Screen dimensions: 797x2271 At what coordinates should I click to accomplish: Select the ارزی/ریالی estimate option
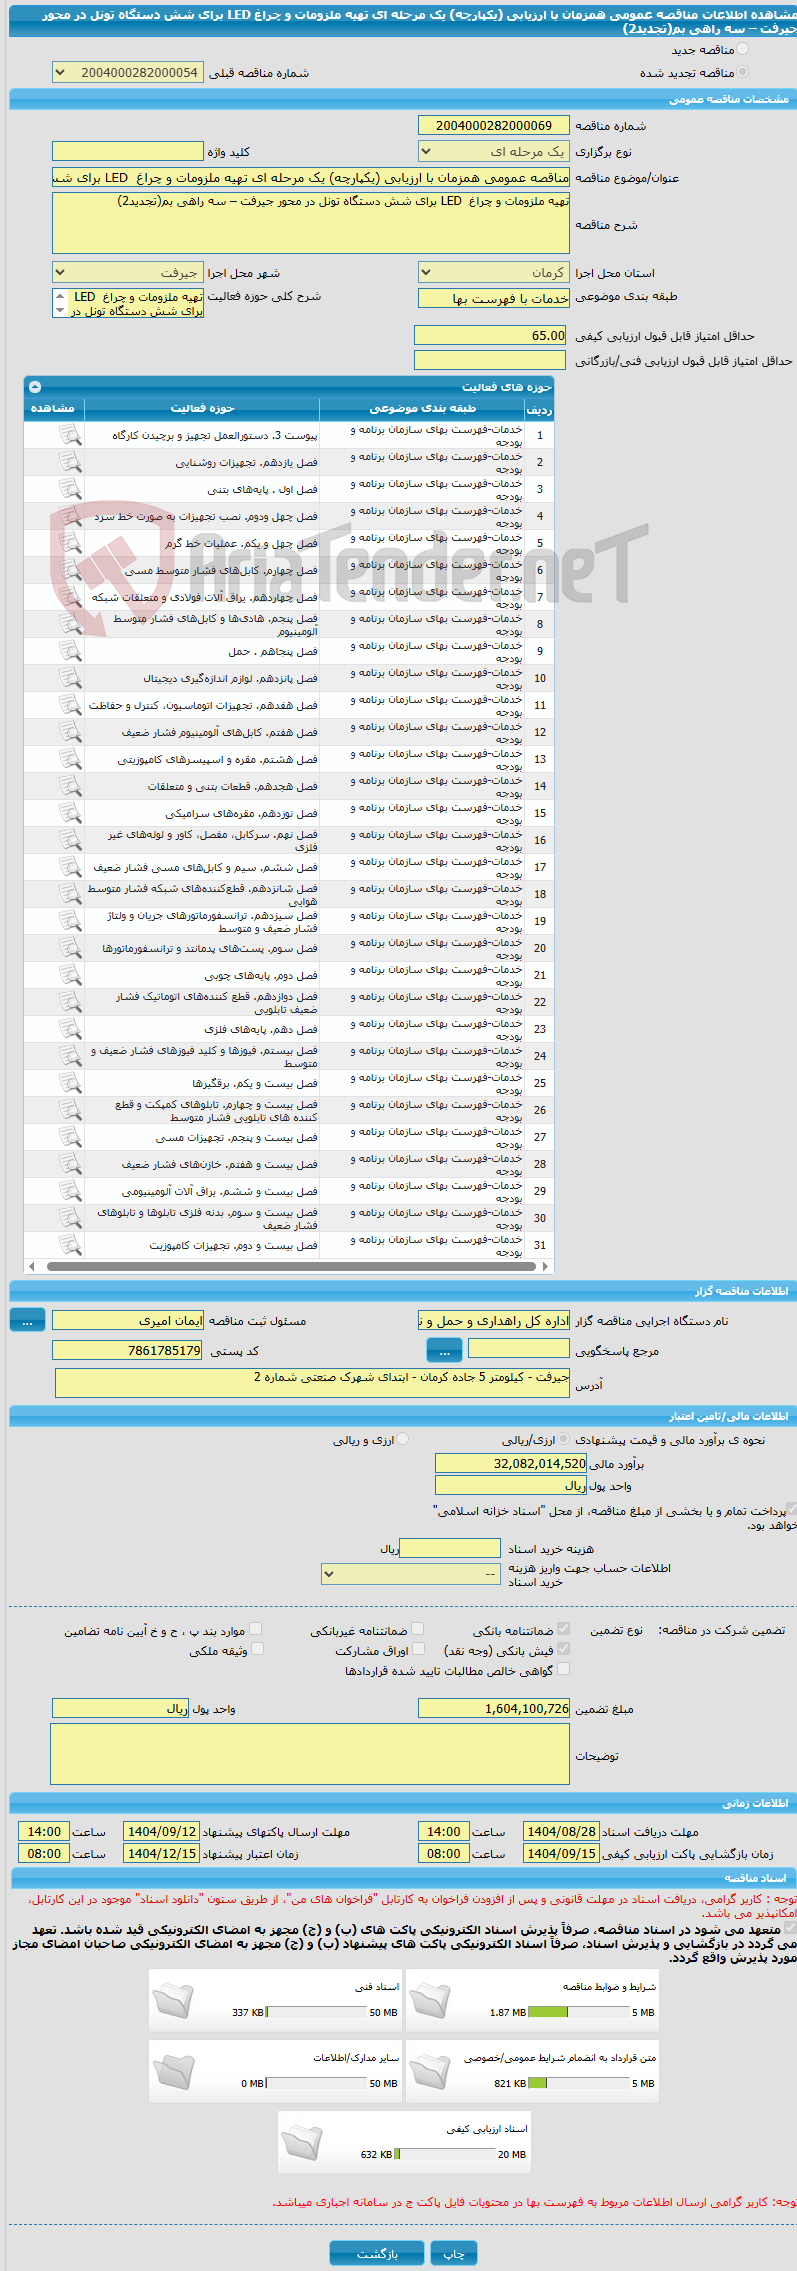click(564, 1439)
